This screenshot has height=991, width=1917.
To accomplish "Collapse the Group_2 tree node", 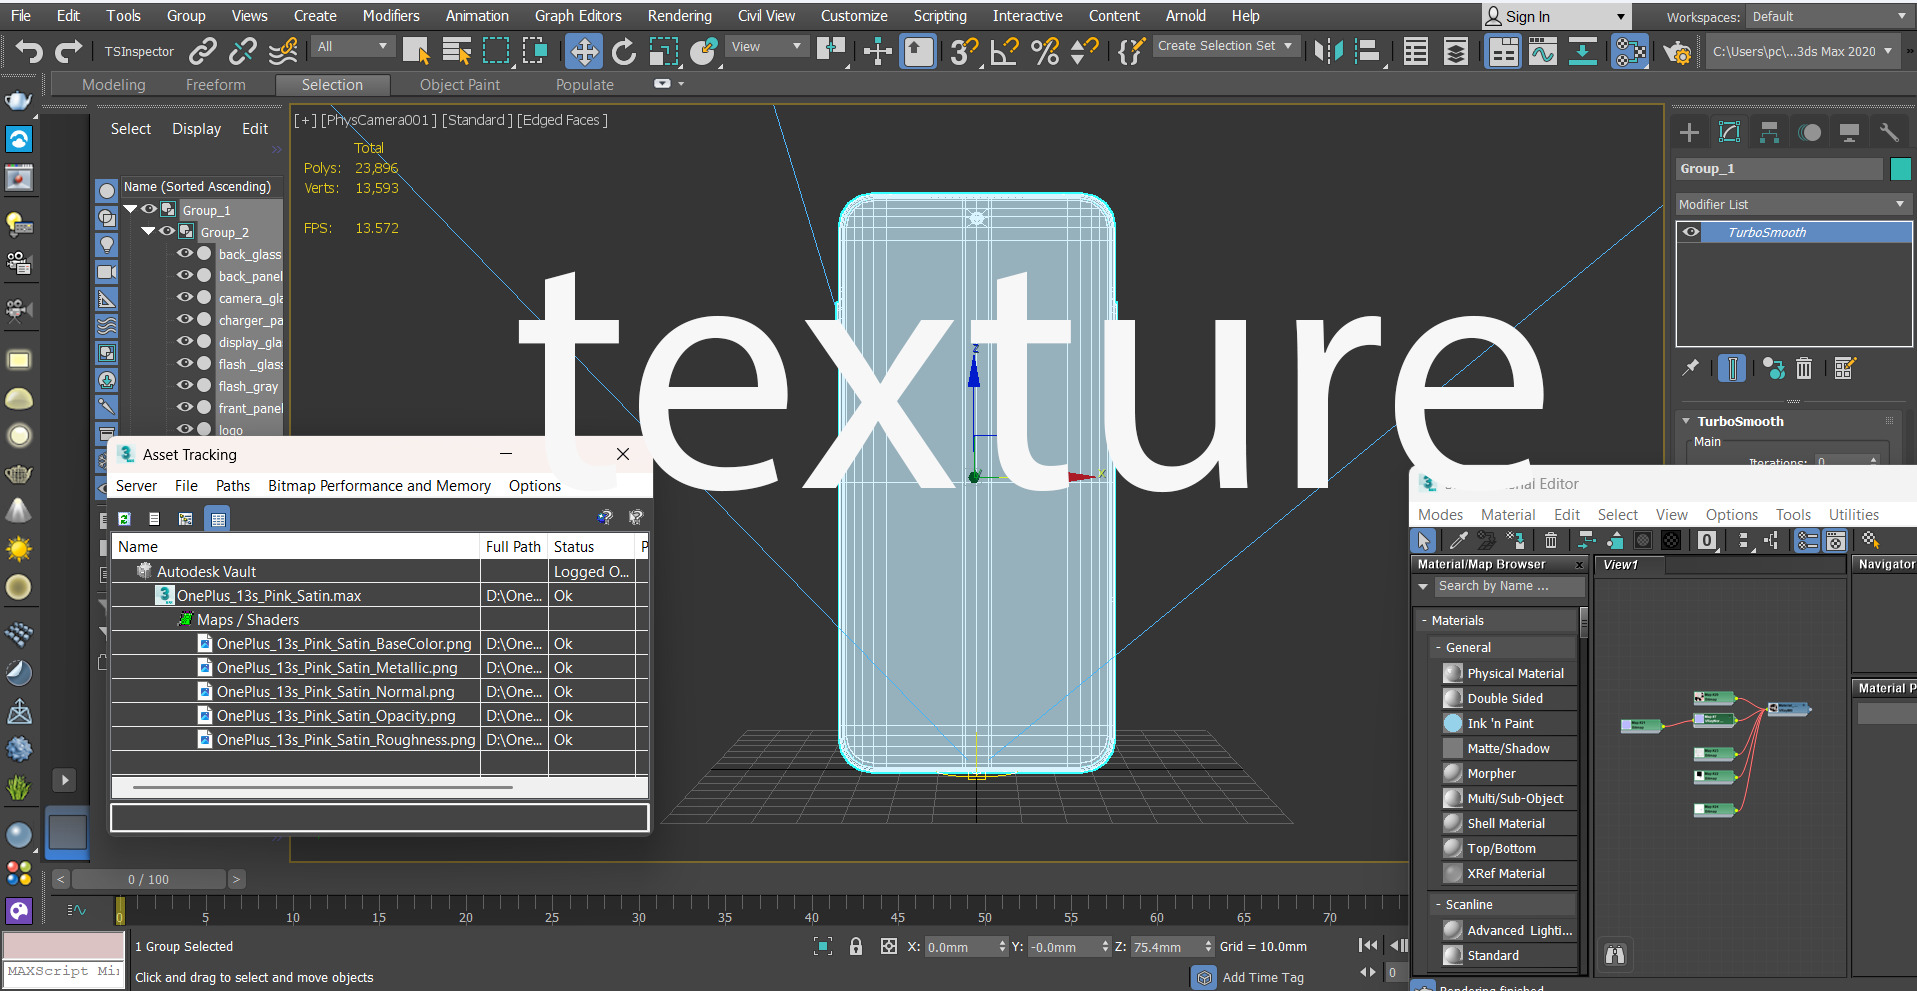I will pos(148,231).
